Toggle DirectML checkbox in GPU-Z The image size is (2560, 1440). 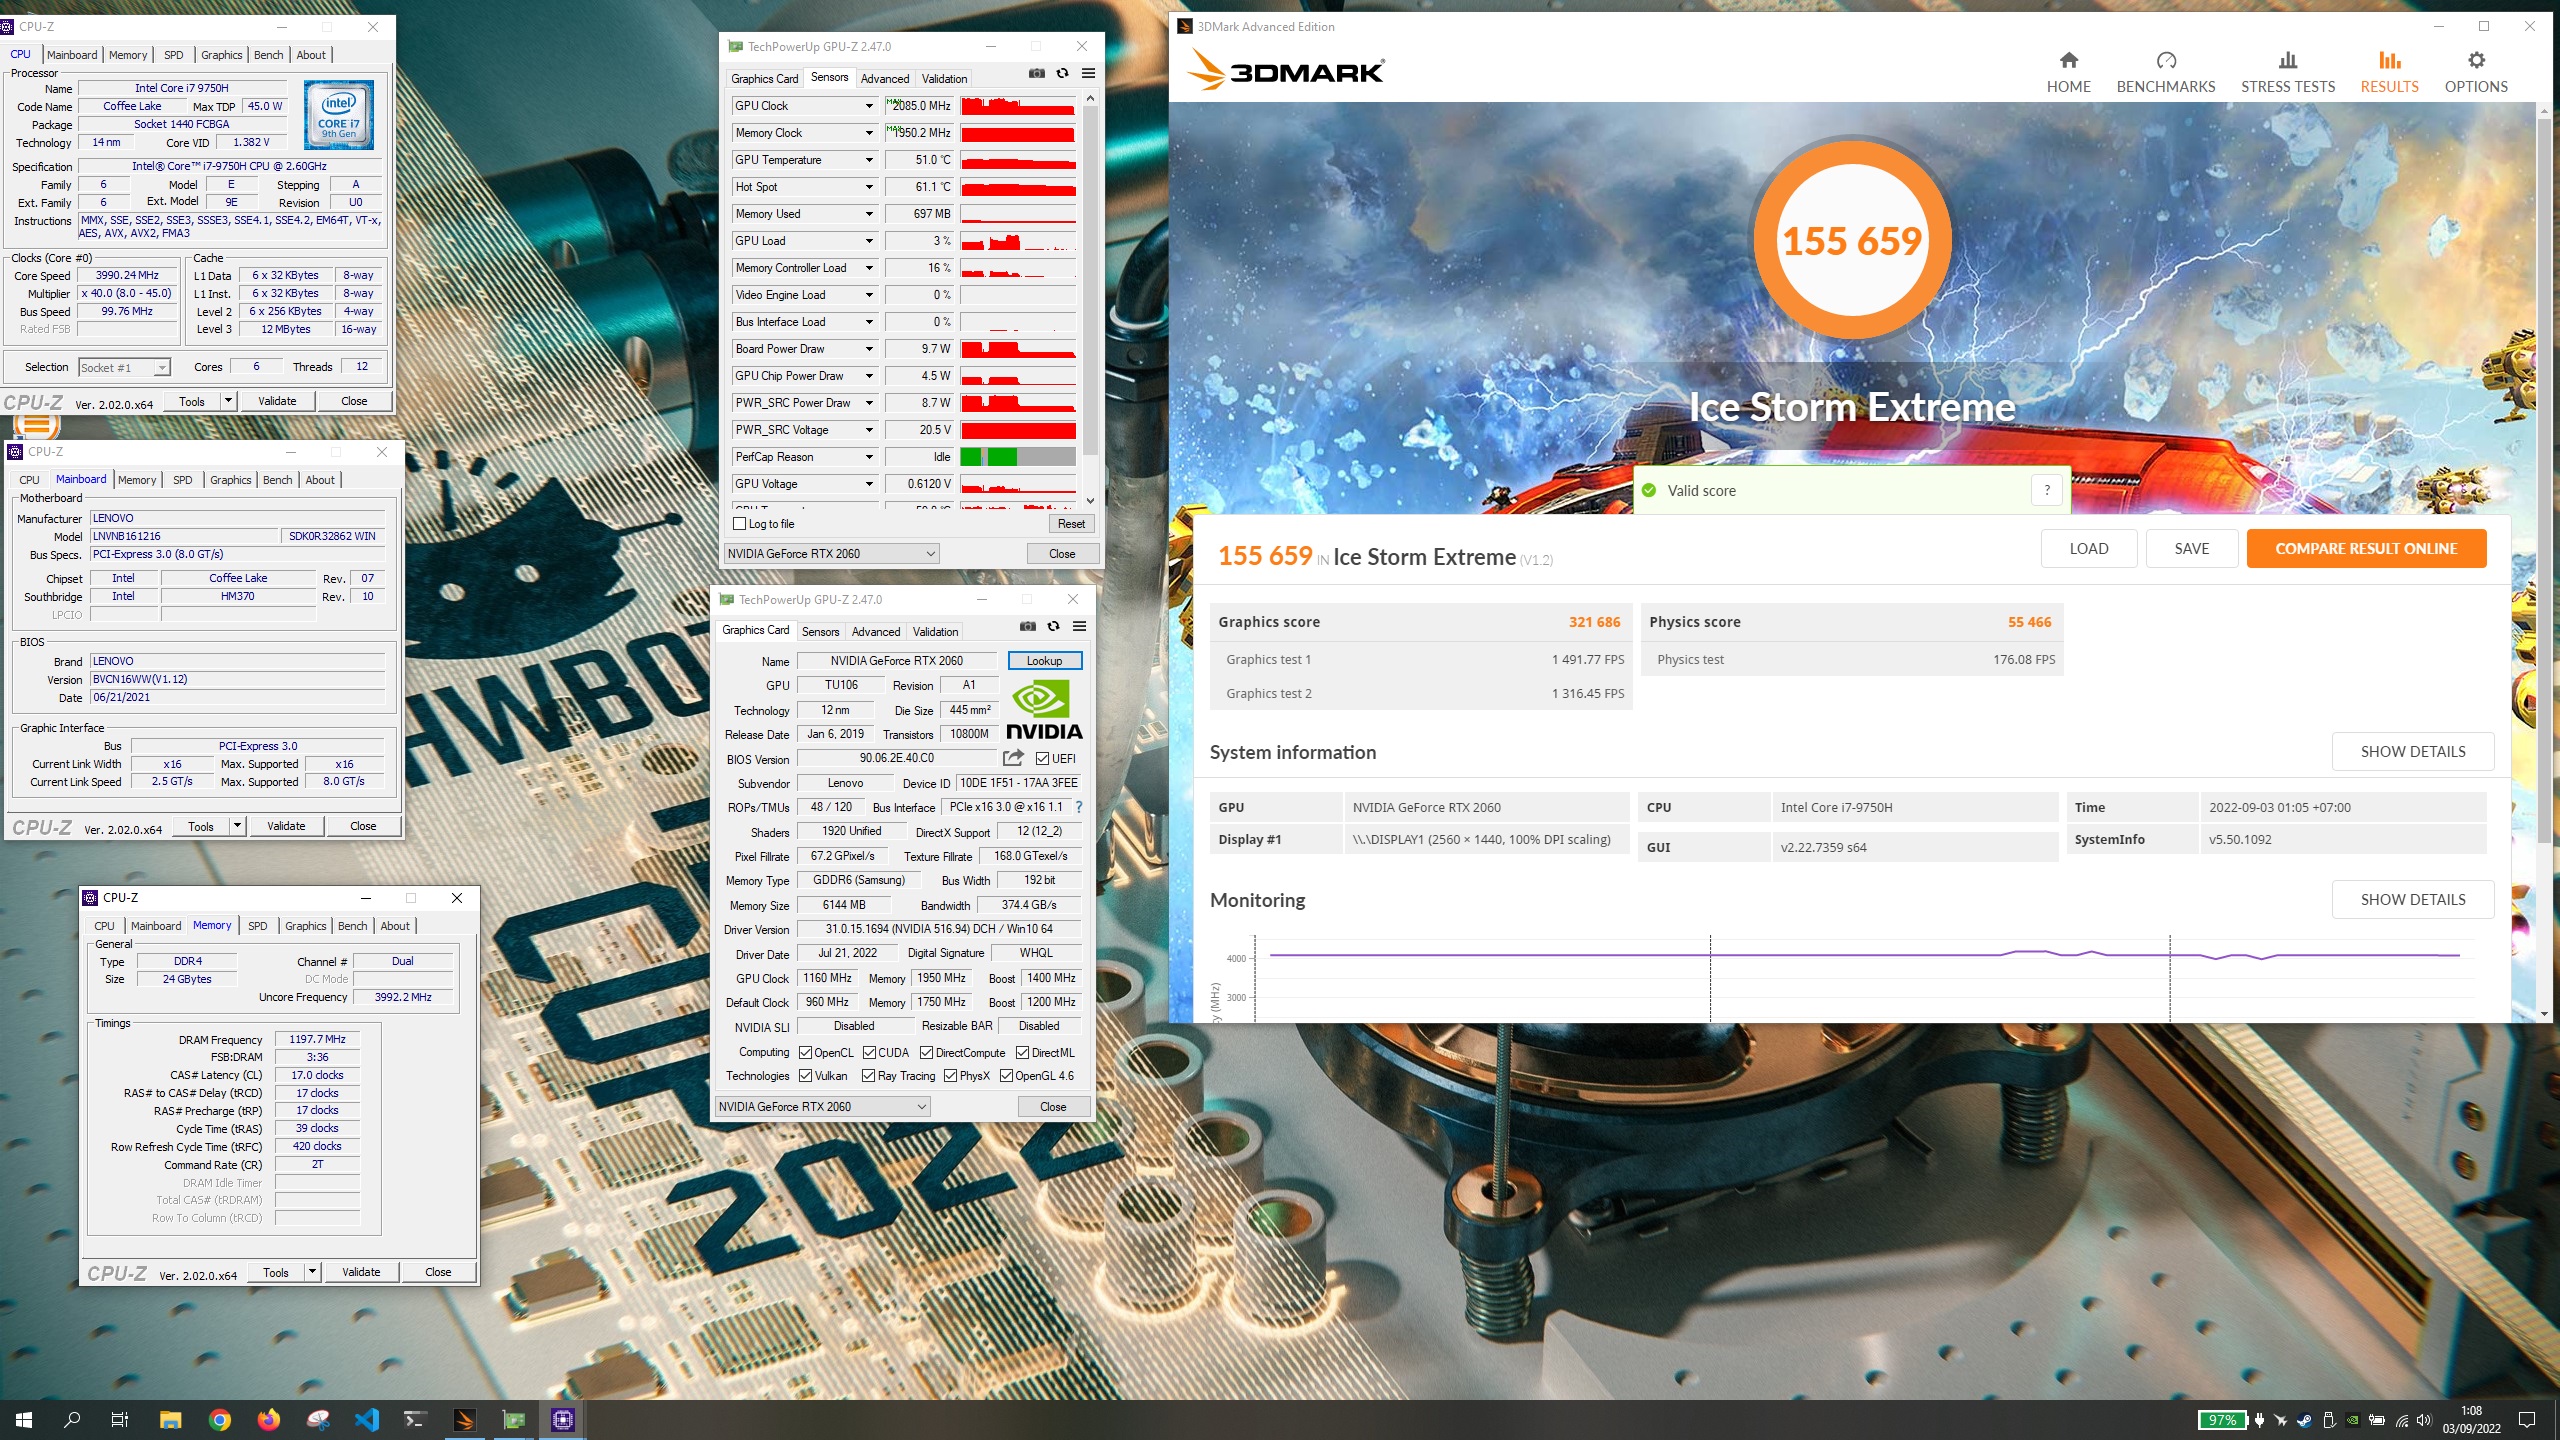[x=1022, y=1053]
